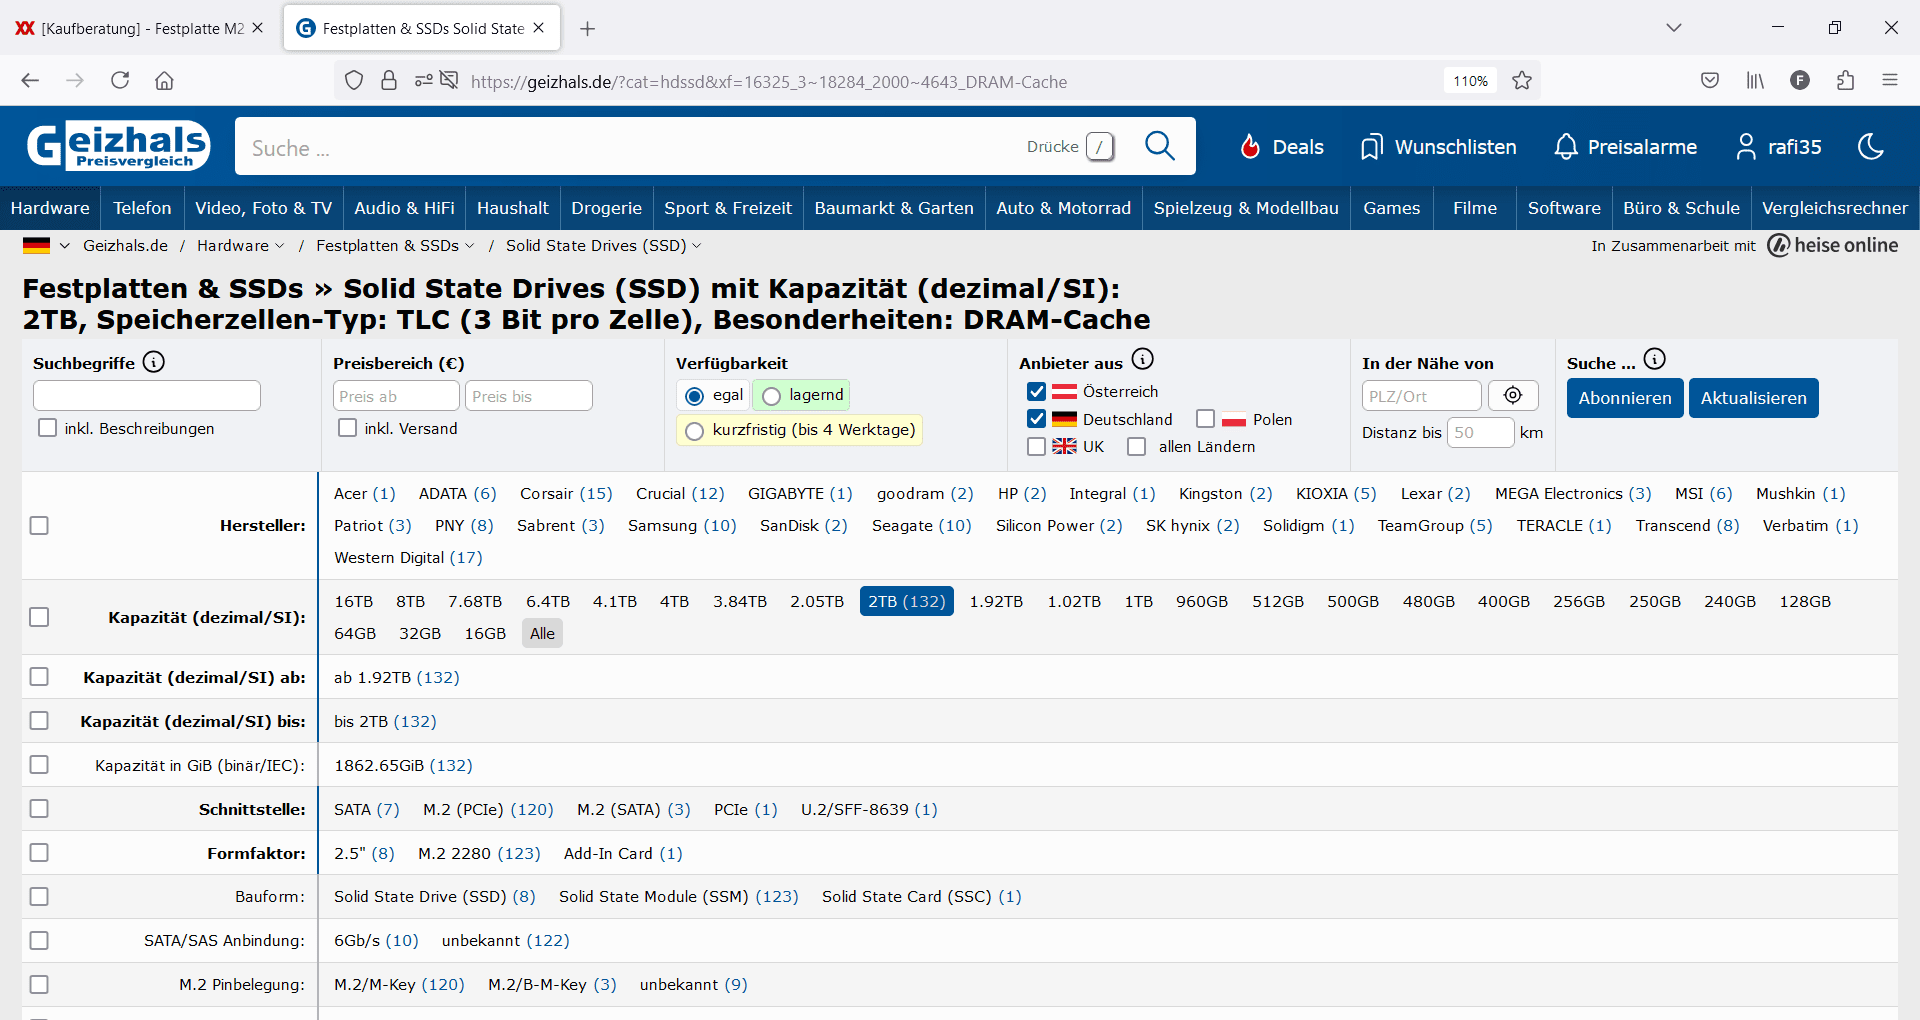Expand the Festplatten & SSDs breadcrumb dropdown

(x=470, y=246)
